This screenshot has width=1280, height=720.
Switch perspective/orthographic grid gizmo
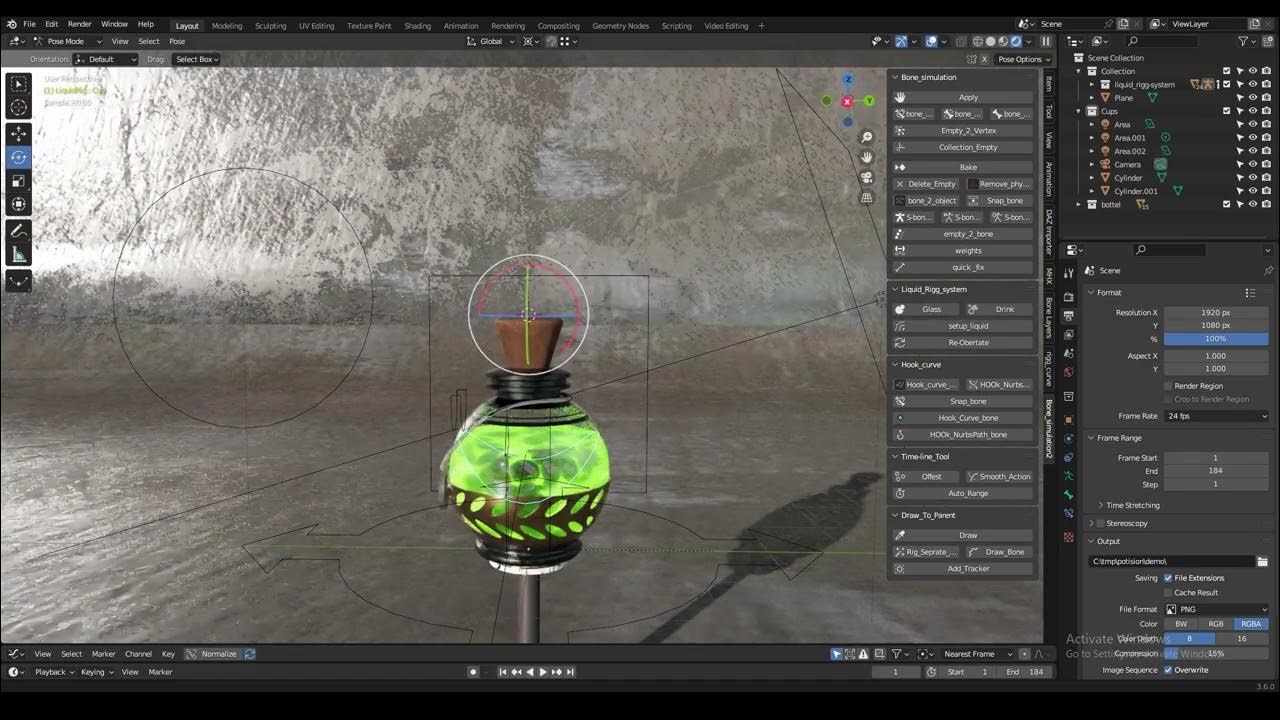tap(867, 197)
